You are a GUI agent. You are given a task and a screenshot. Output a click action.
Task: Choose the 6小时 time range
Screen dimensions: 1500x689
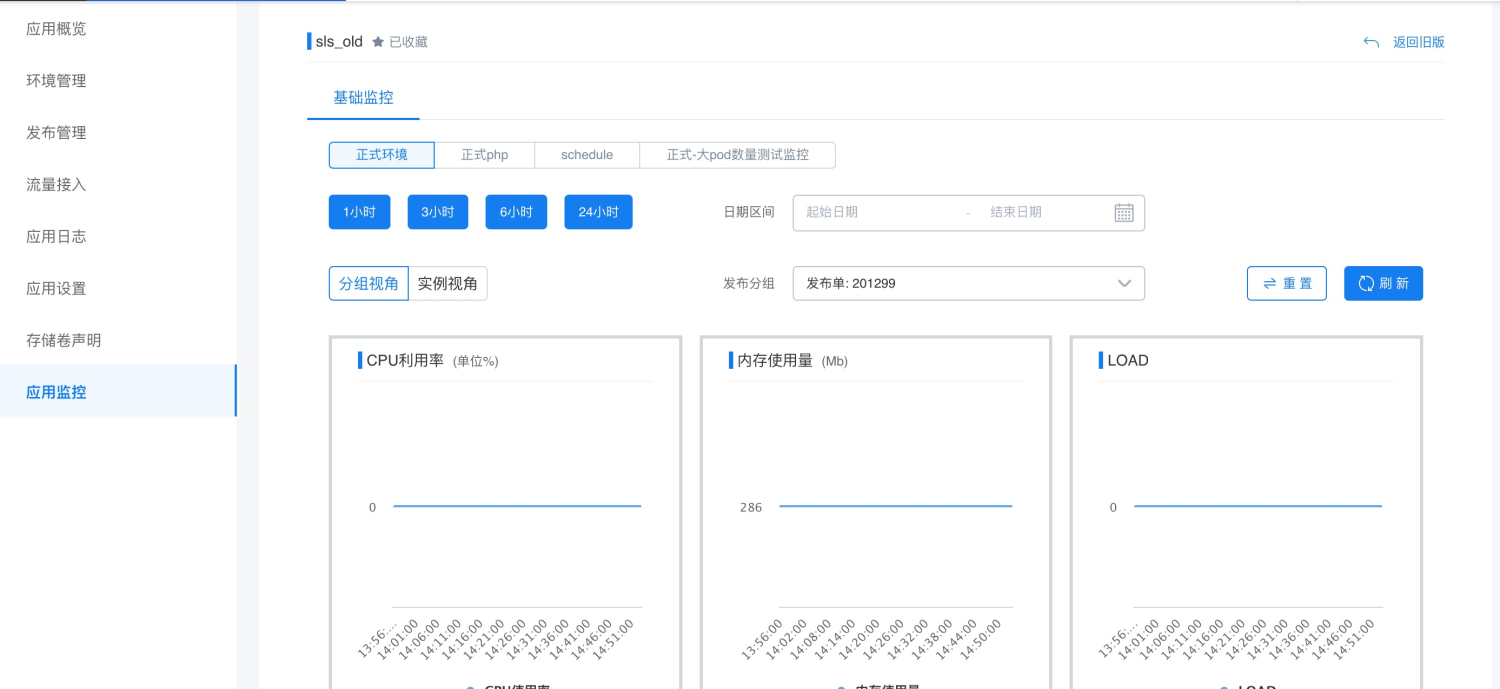tap(516, 212)
